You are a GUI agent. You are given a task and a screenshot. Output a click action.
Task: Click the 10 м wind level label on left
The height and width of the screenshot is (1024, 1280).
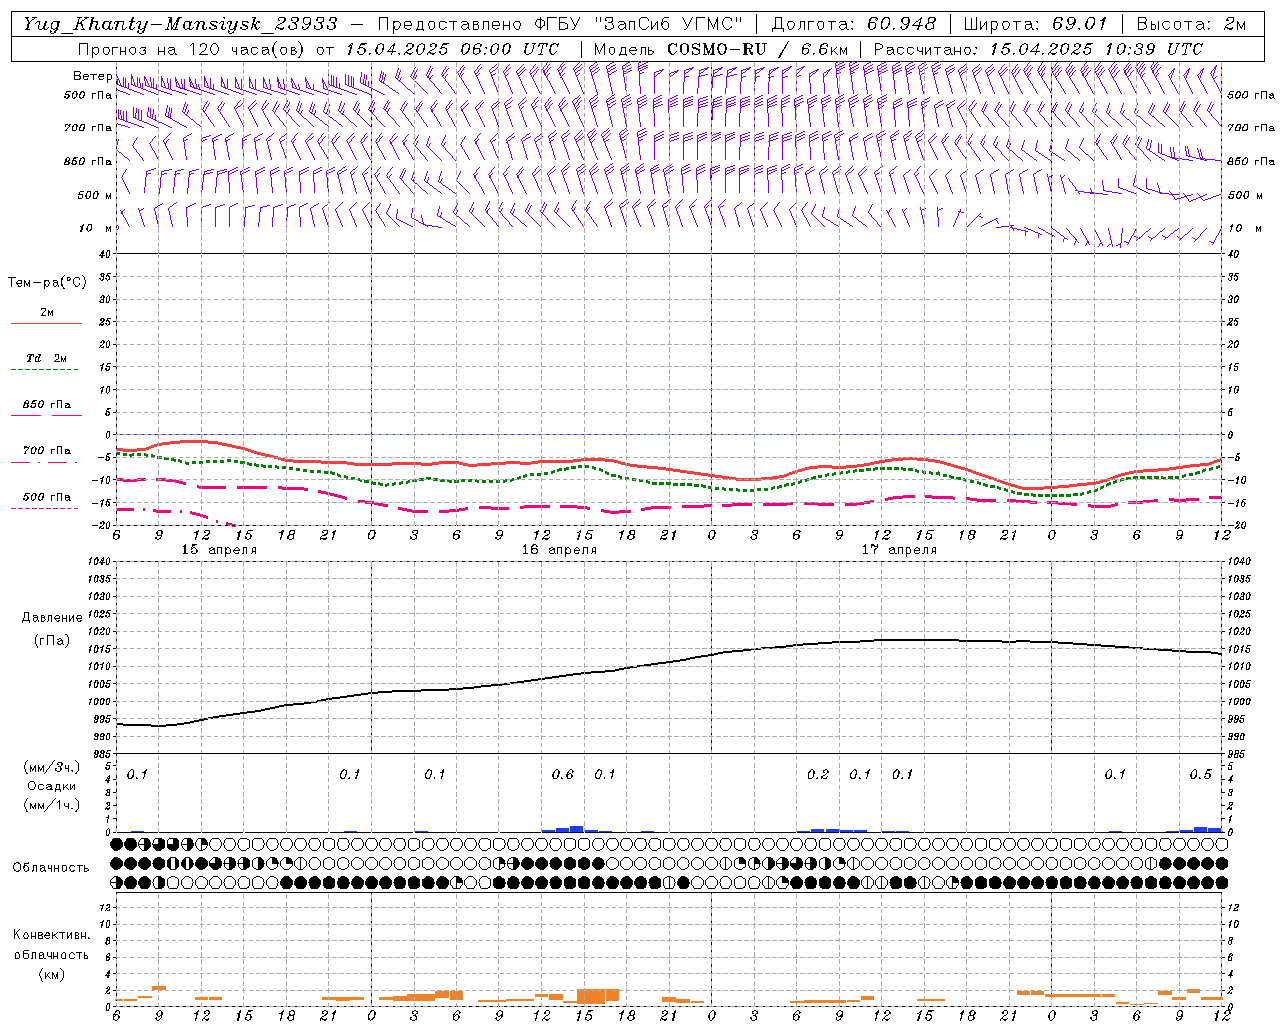(x=96, y=228)
